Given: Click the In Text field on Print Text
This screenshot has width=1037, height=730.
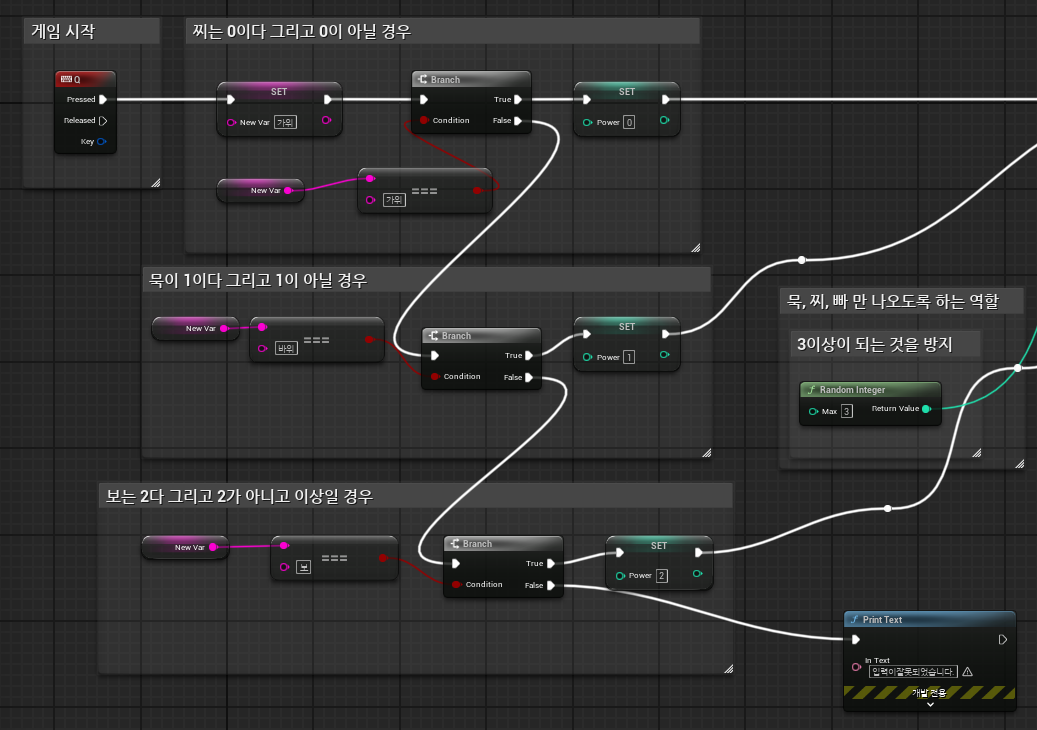Looking at the screenshot, I should pyautogui.click(x=913, y=672).
